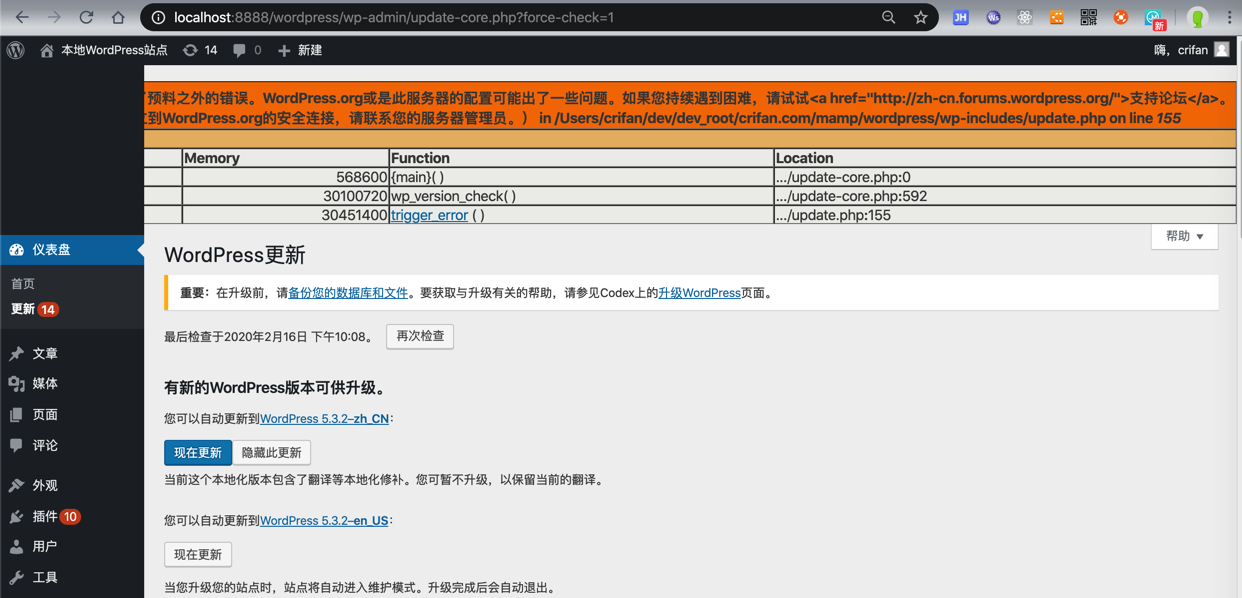Open the browser home page
The height and width of the screenshot is (598, 1242).
coord(118,17)
